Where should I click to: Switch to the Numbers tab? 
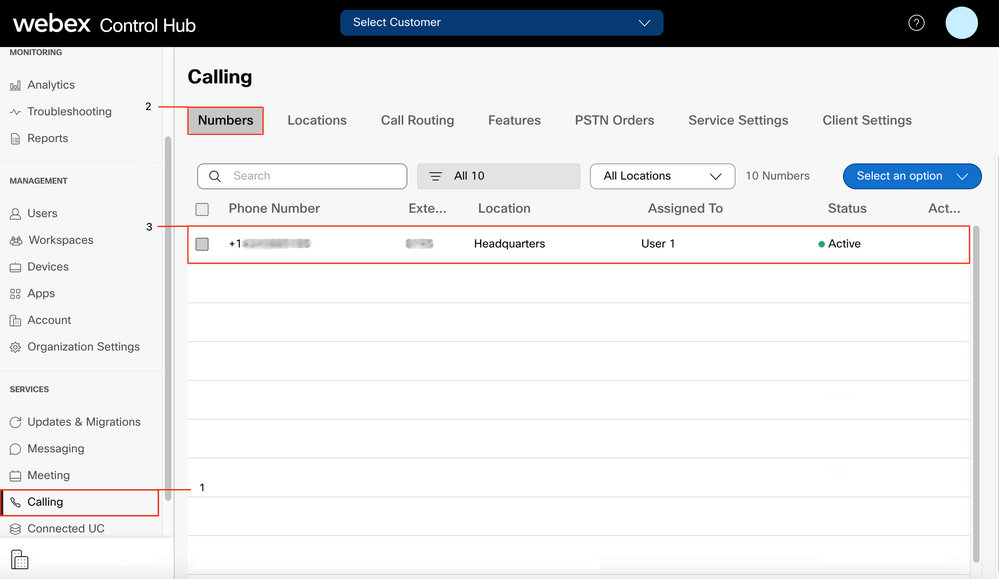tap(226, 120)
